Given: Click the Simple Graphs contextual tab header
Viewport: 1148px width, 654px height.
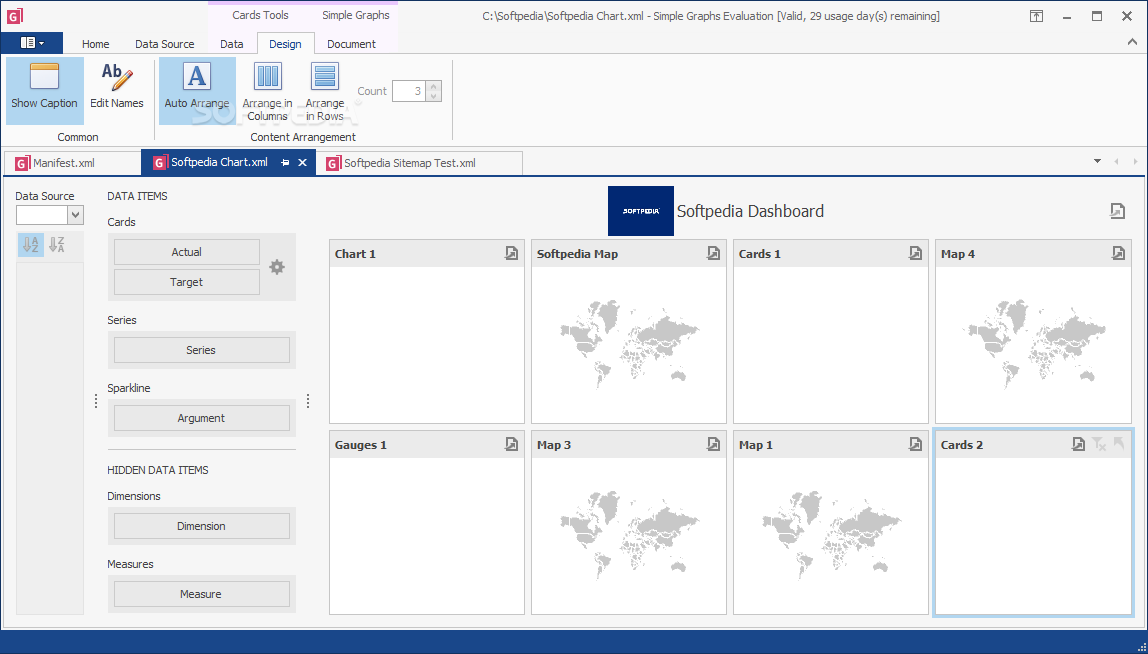Looking at the screenshot, I should pyautogui.click(x=356, y=15).
